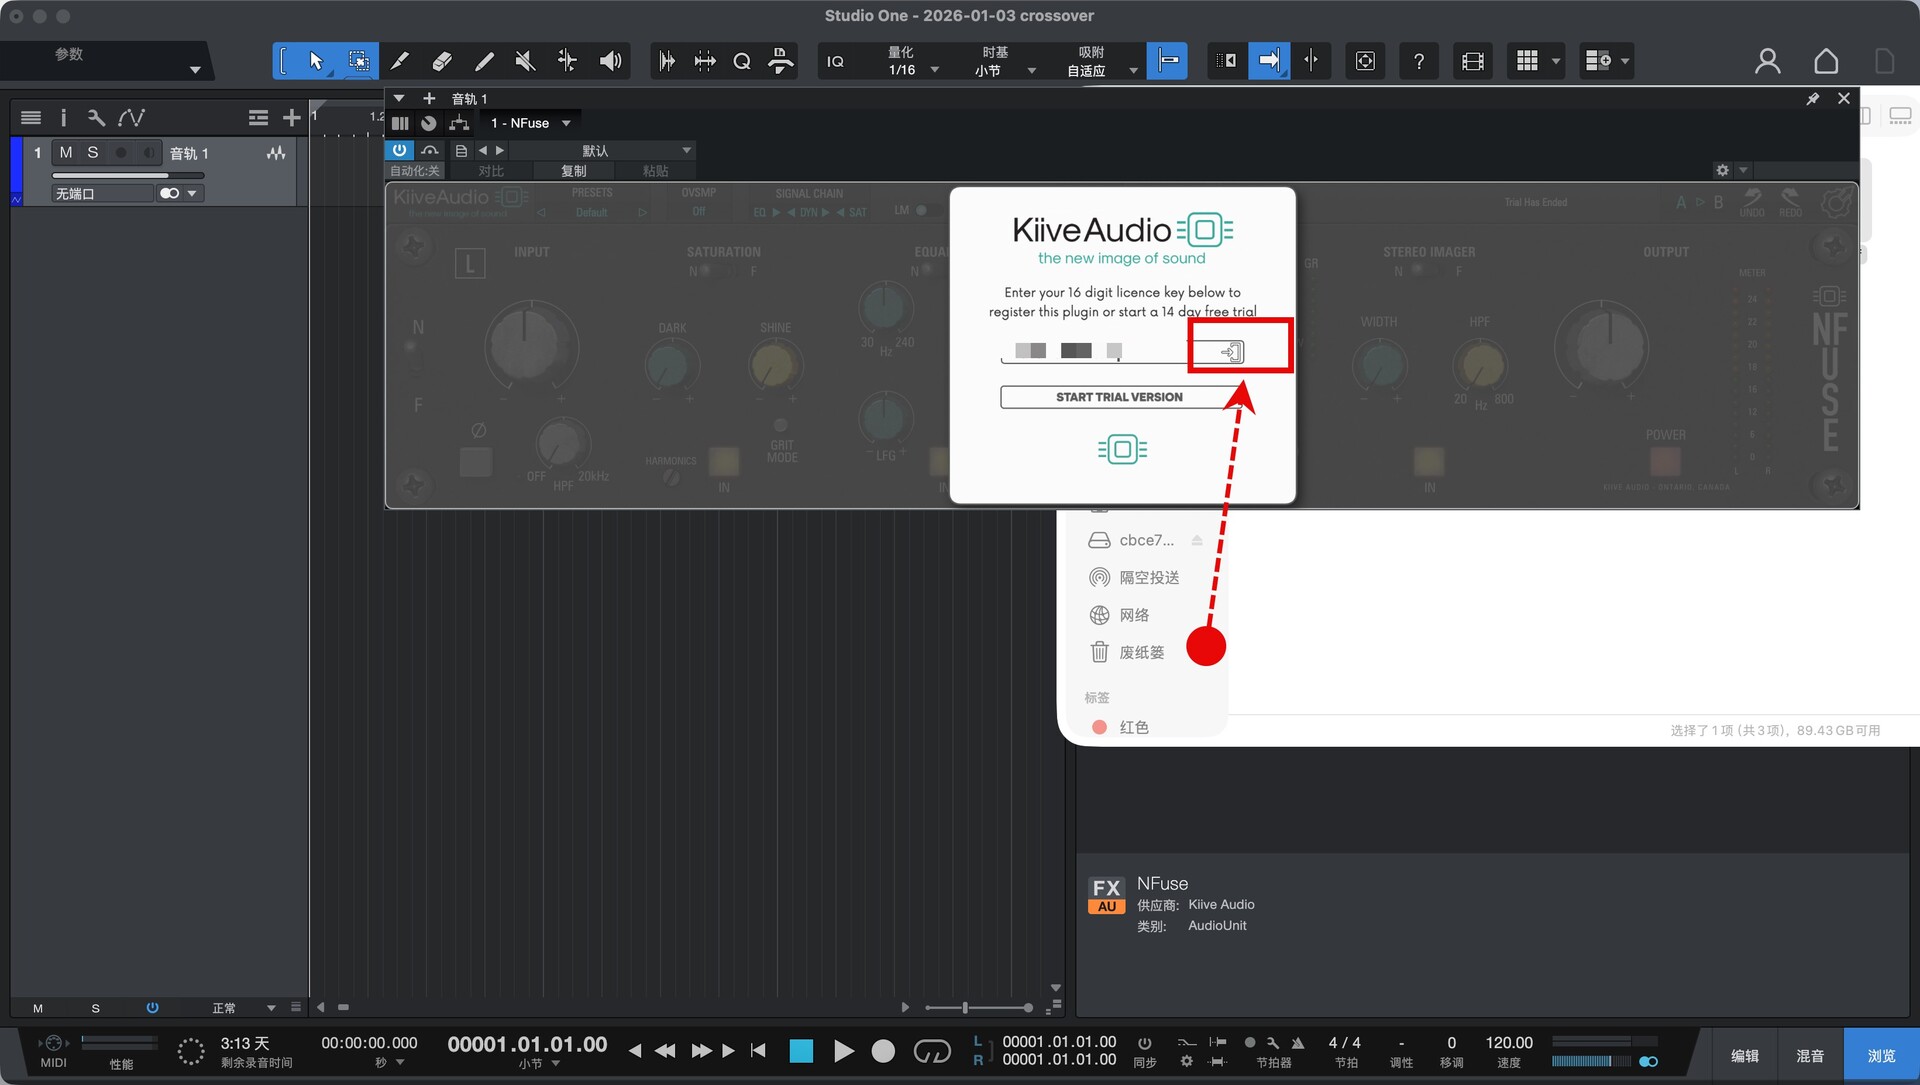The width and height of the screenshot is (1920, 1085).
Task: Toggle loop mode in transport
Action: coord(932,1051)
